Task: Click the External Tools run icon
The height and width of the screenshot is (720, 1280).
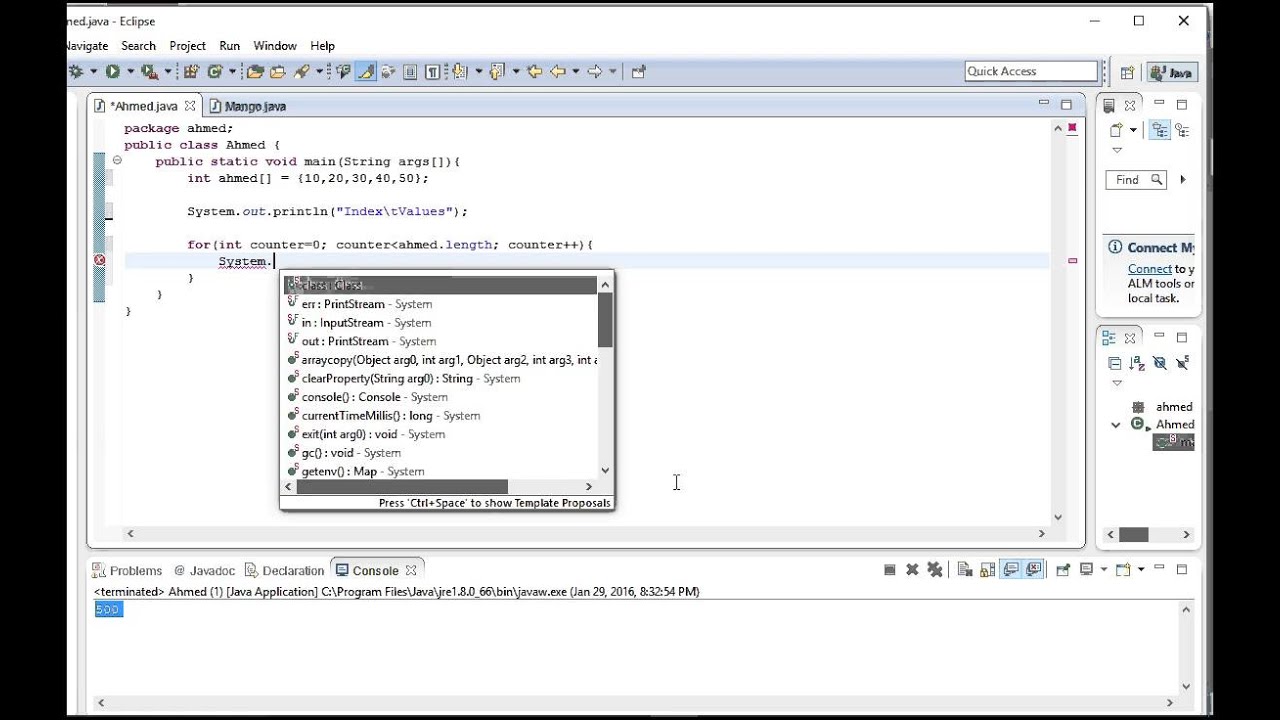Action: click(x=149, y=72)
